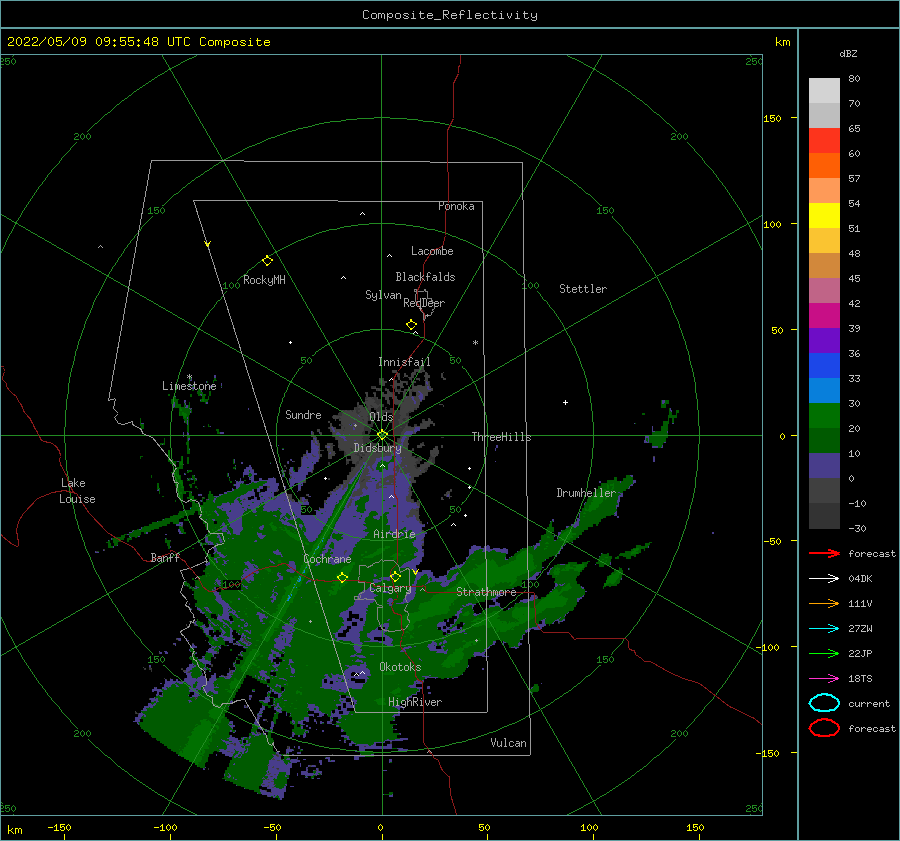The image size is (900, 841).
Task: Click the Banff label
Action: coord(165,557)
